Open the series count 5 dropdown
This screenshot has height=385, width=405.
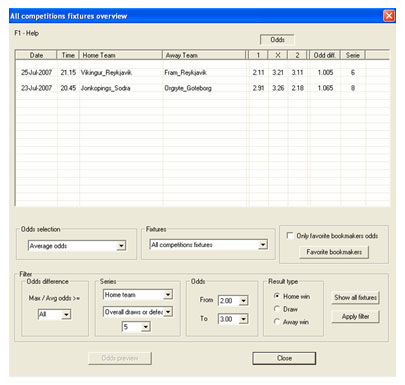[x=145, y=327]
